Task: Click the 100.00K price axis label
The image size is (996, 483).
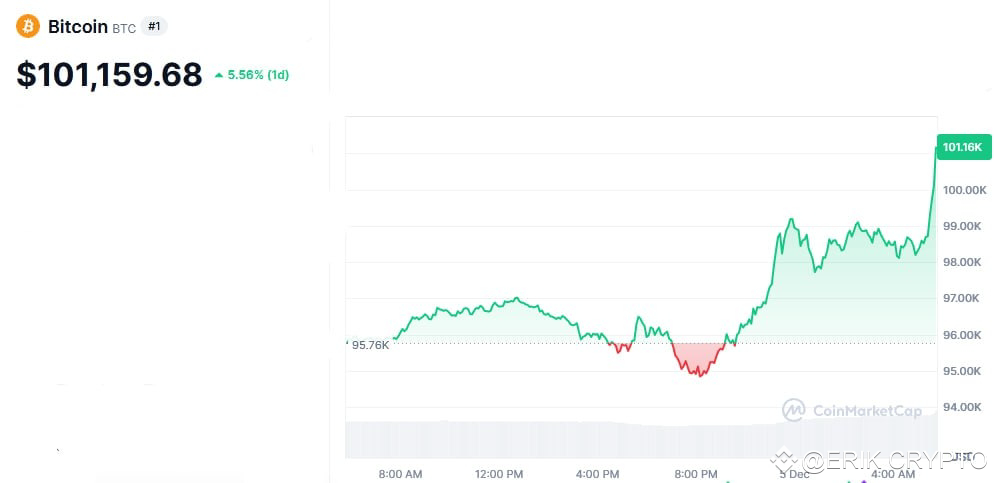Action: pos(964,190)
